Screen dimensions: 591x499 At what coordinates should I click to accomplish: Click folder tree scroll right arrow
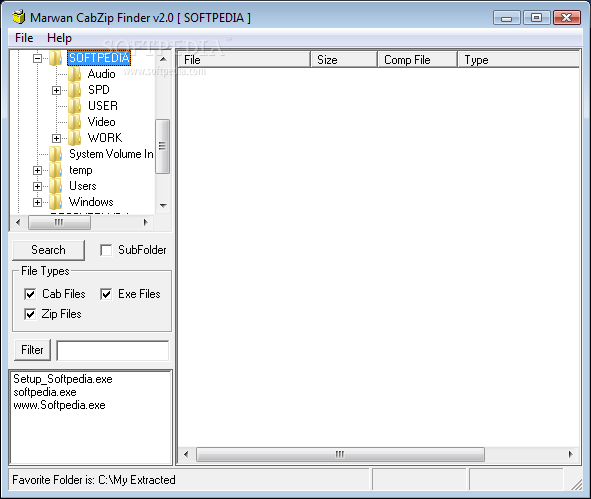(x=146, y=222)
